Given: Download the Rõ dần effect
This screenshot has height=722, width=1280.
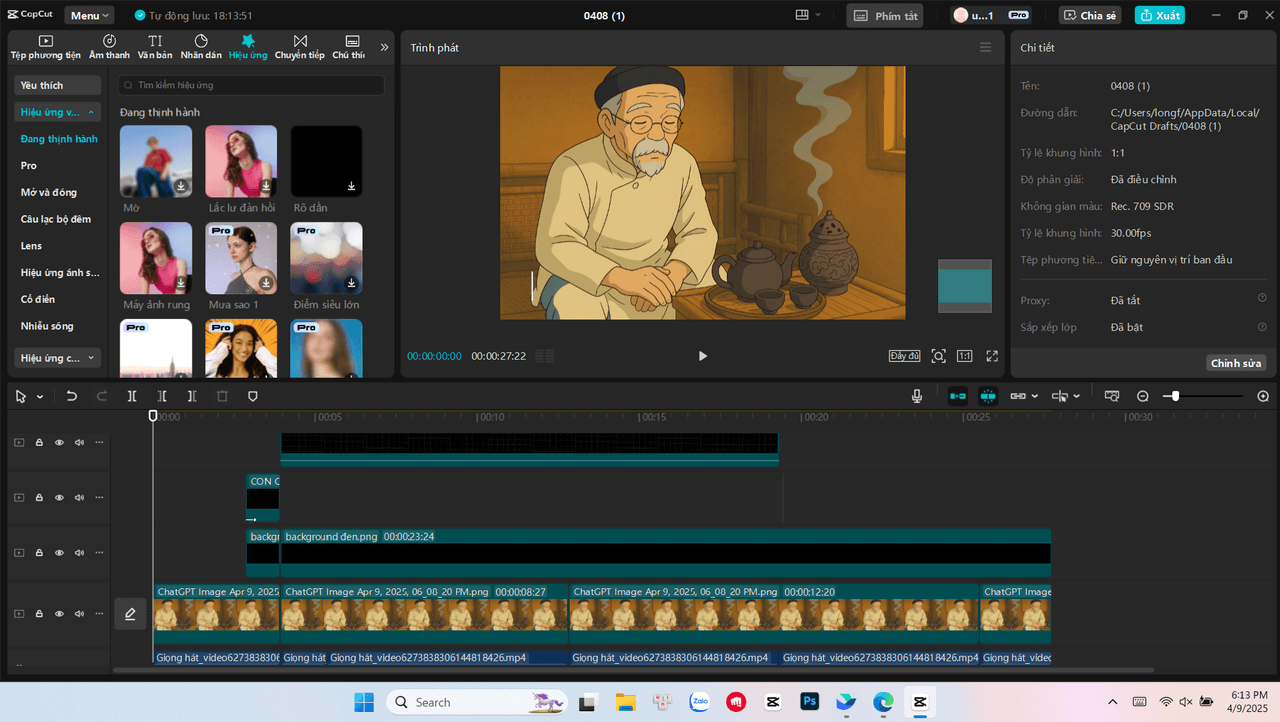Looking at the screenshot, I should pos(352,186).
